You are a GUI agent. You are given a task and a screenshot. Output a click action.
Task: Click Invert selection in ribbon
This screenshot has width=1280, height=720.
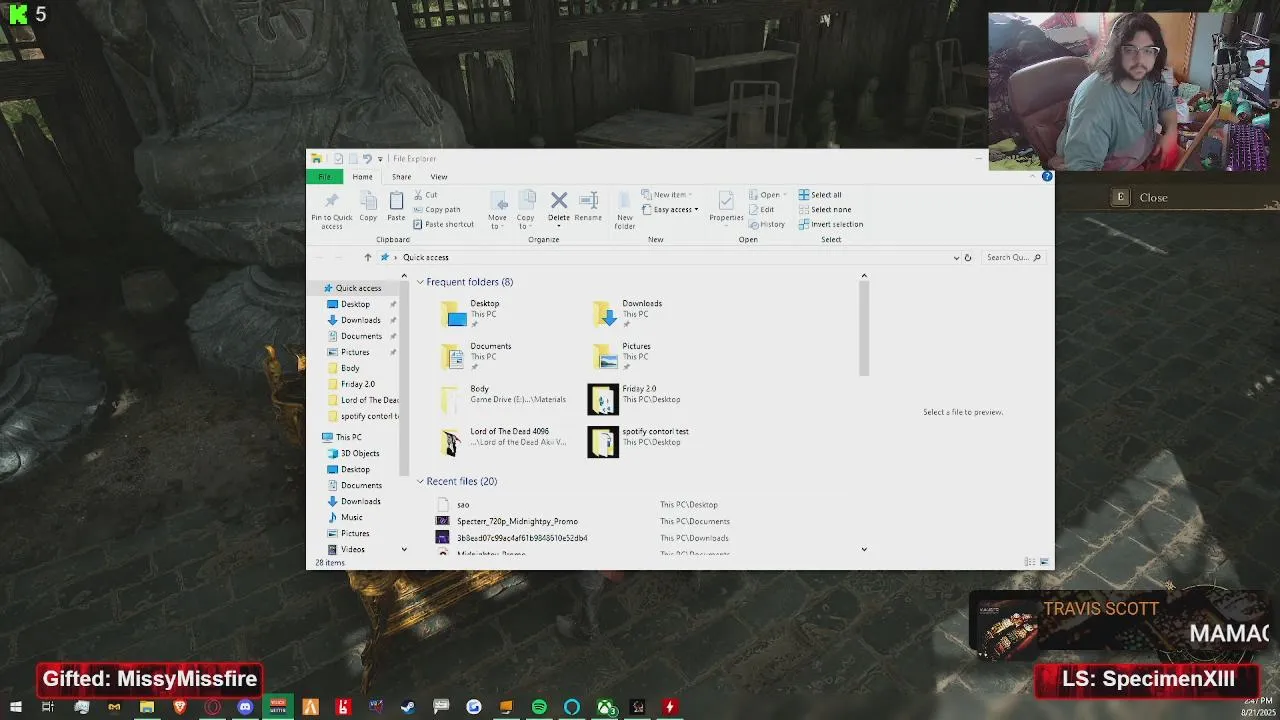pos(830,224)
